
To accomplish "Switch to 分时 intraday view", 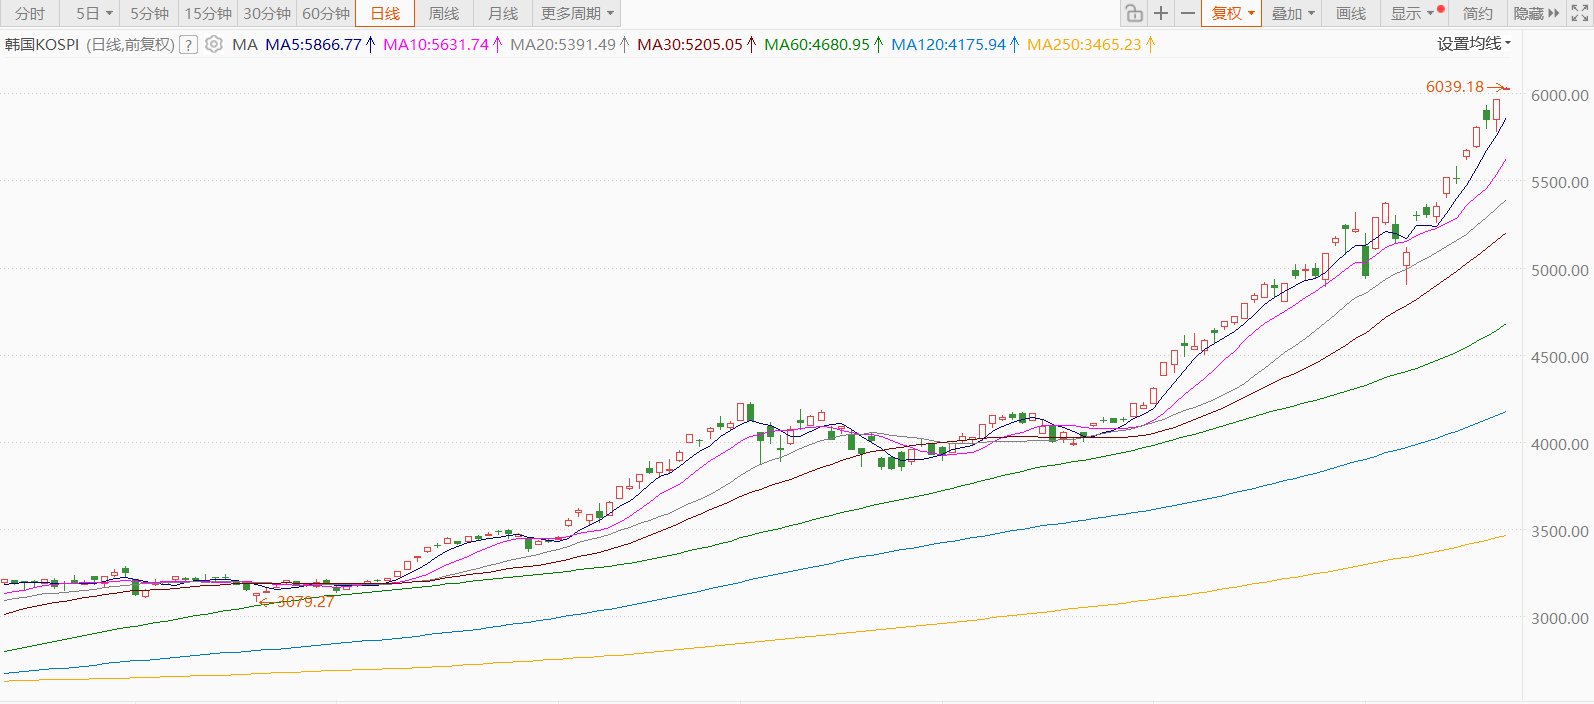I will click(30, 13).
